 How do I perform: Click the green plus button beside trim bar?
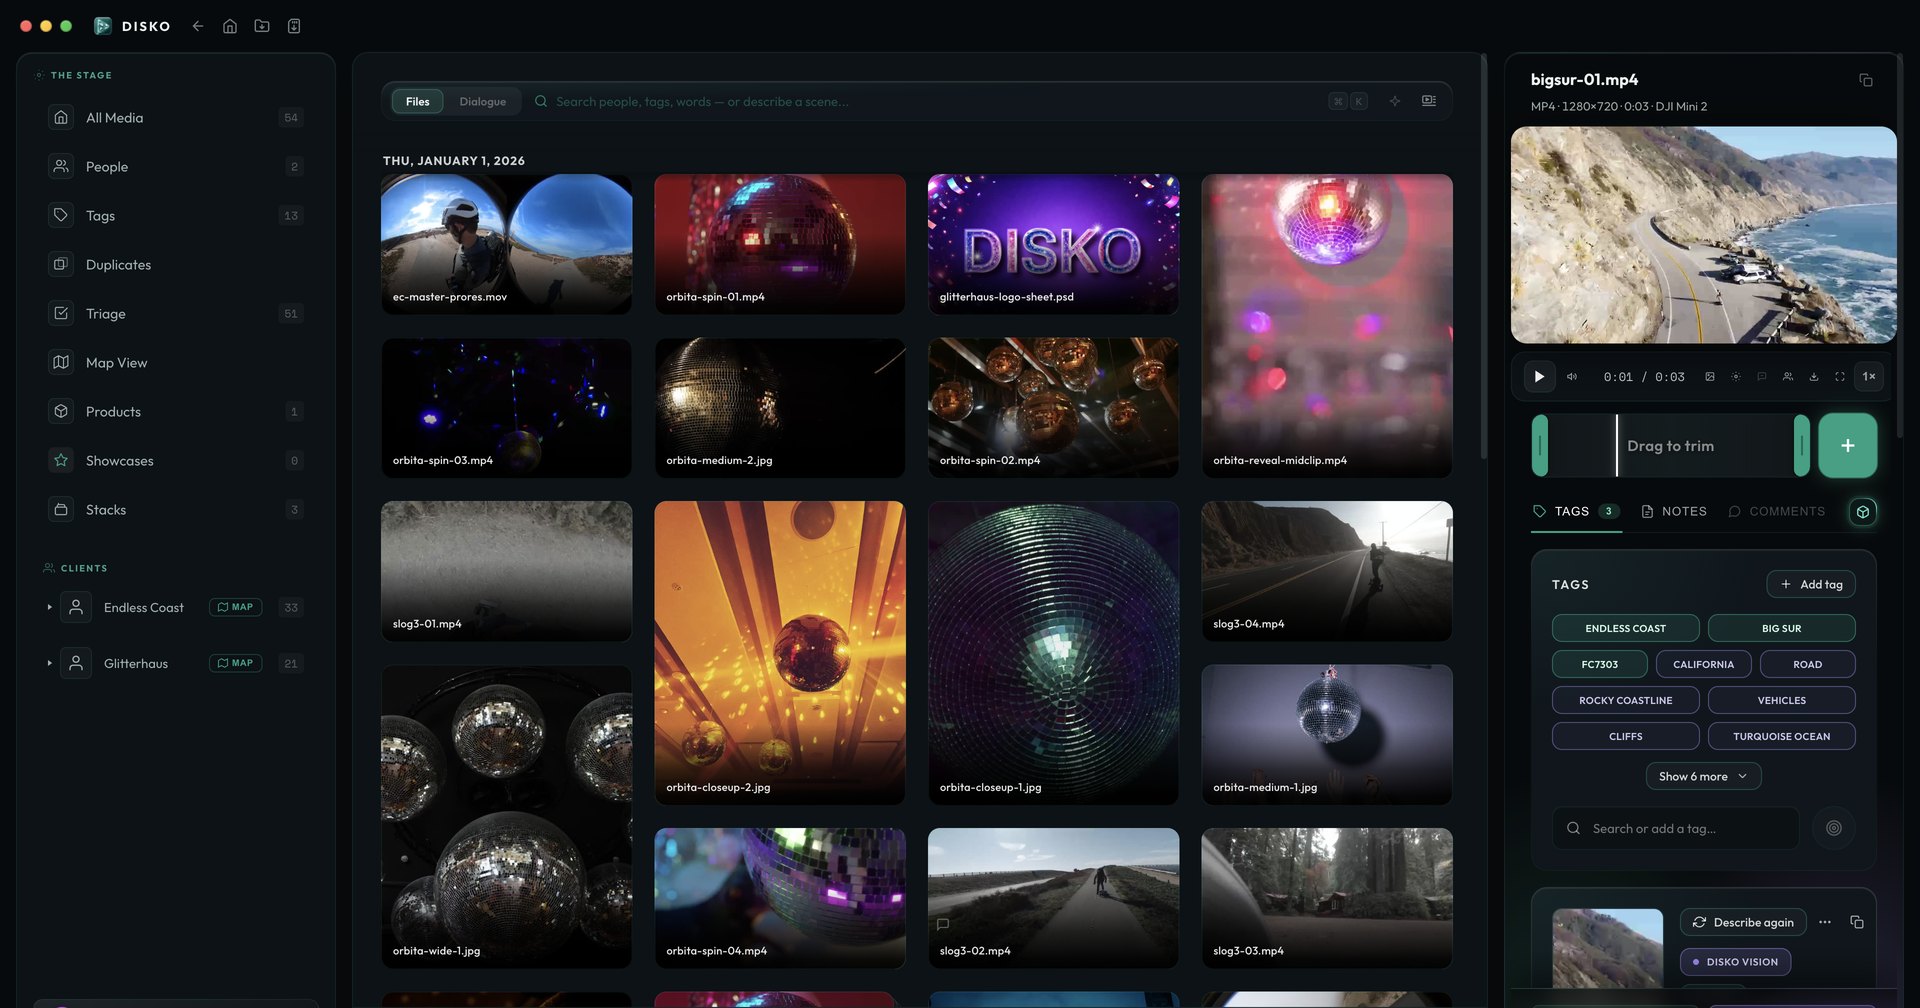pos(1847,445)
